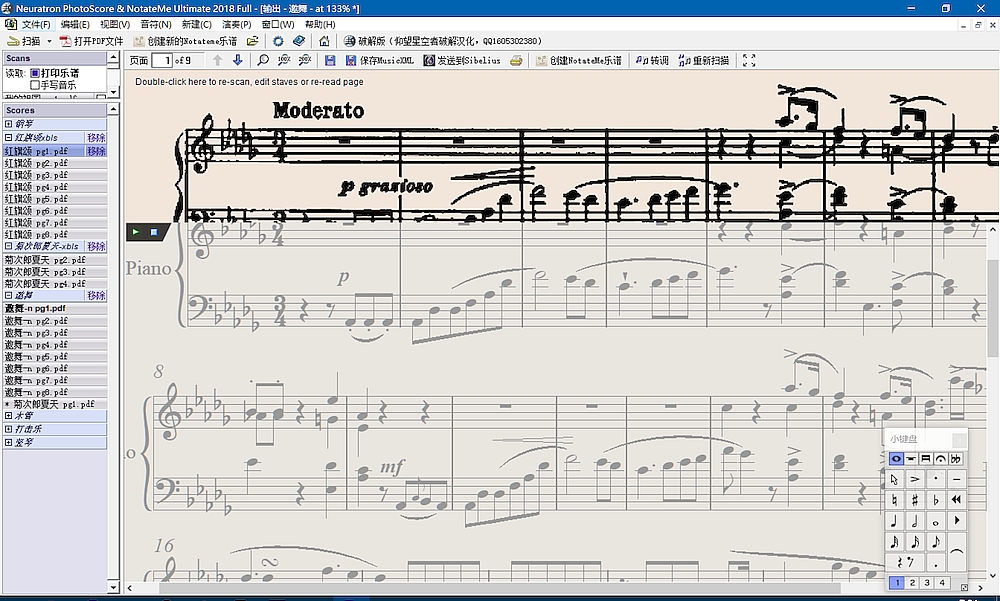Open the 扫描 (Scan) toolbar button
Viewport: 1000px width, 601px height.
click(x=24, y=41)
